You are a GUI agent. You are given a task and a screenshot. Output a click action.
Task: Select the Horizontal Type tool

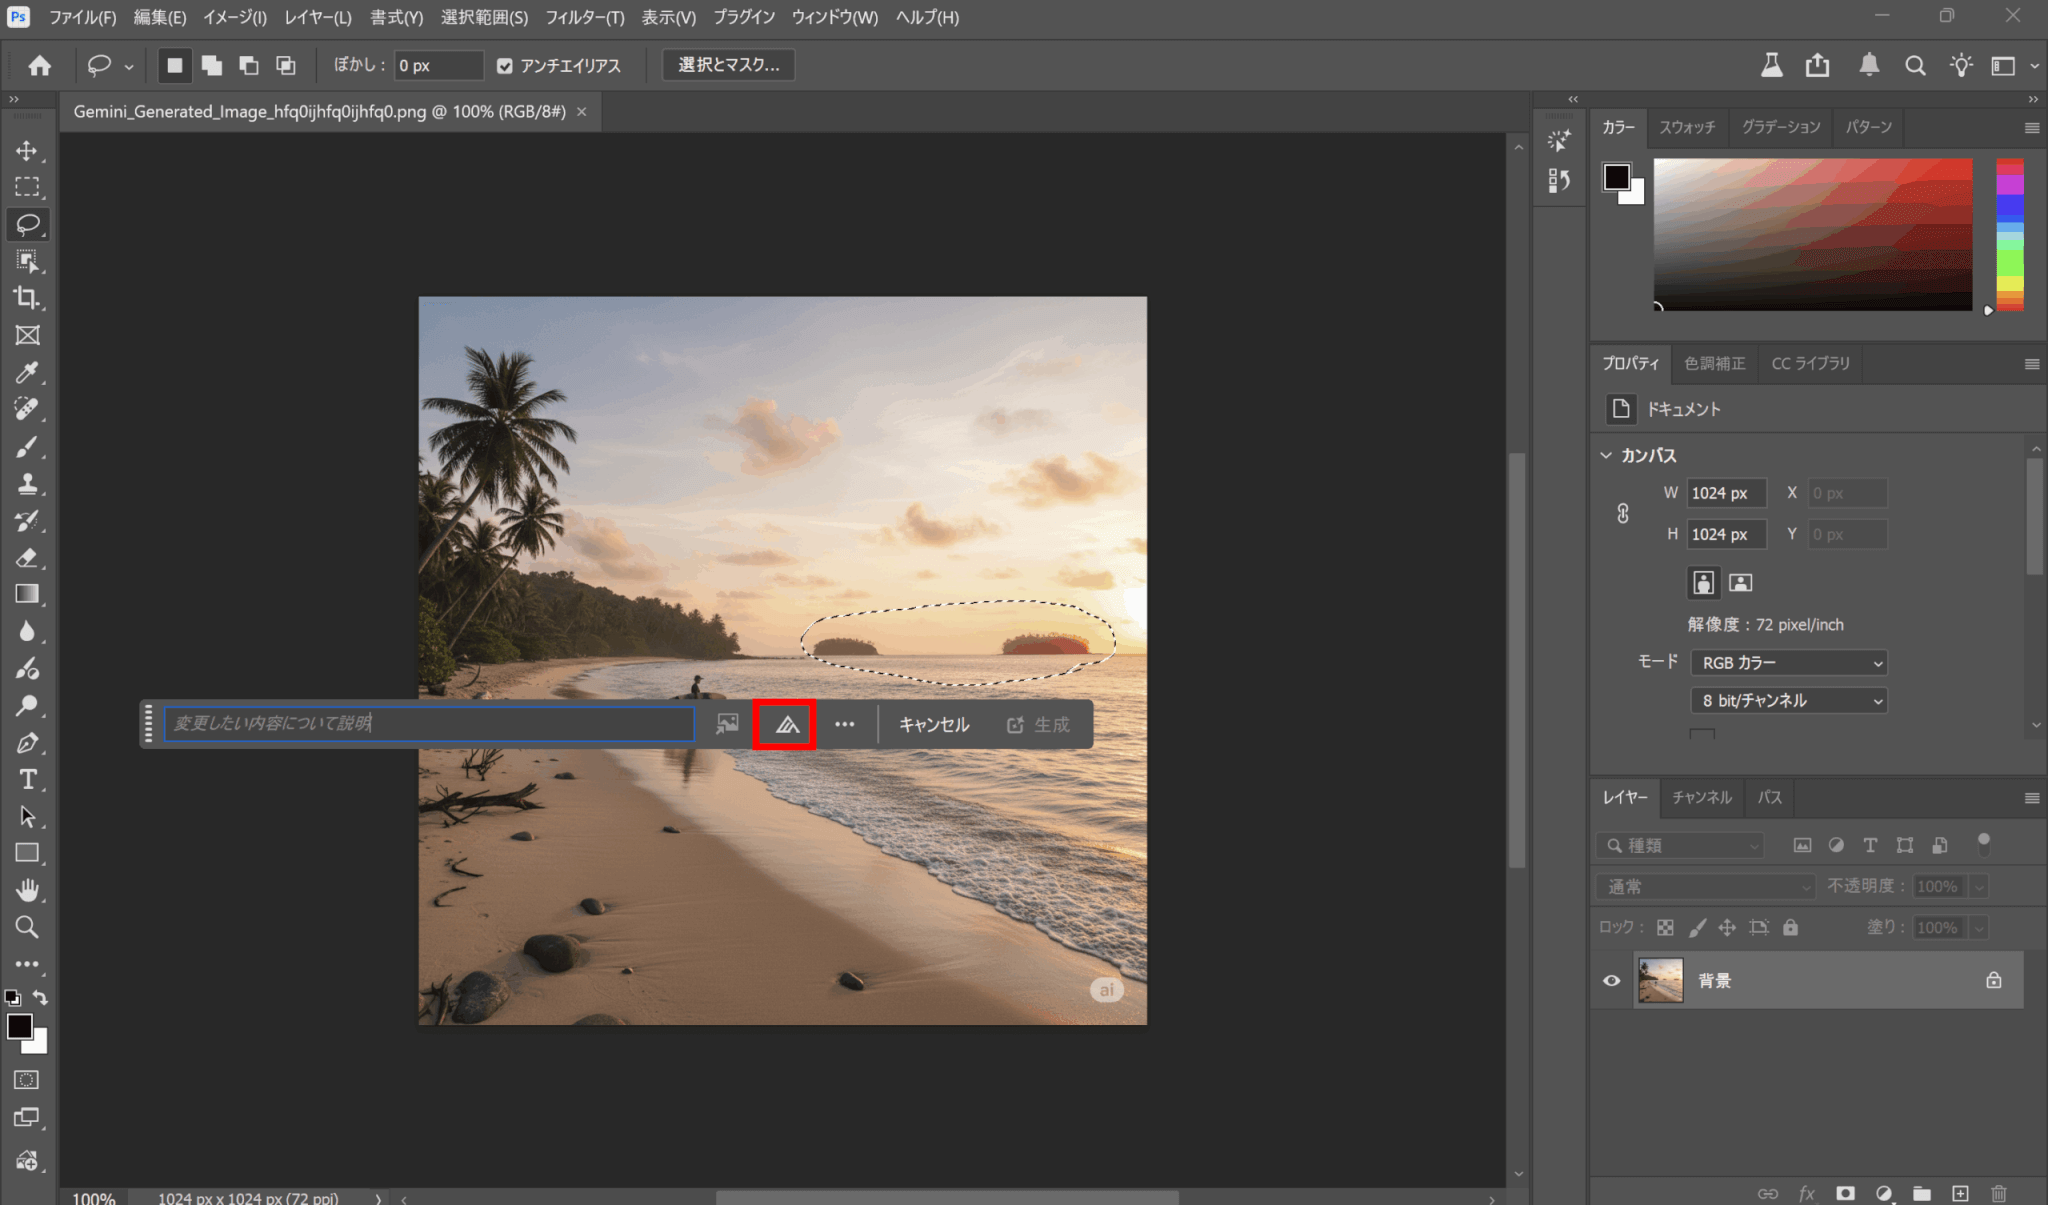[27, 779]
